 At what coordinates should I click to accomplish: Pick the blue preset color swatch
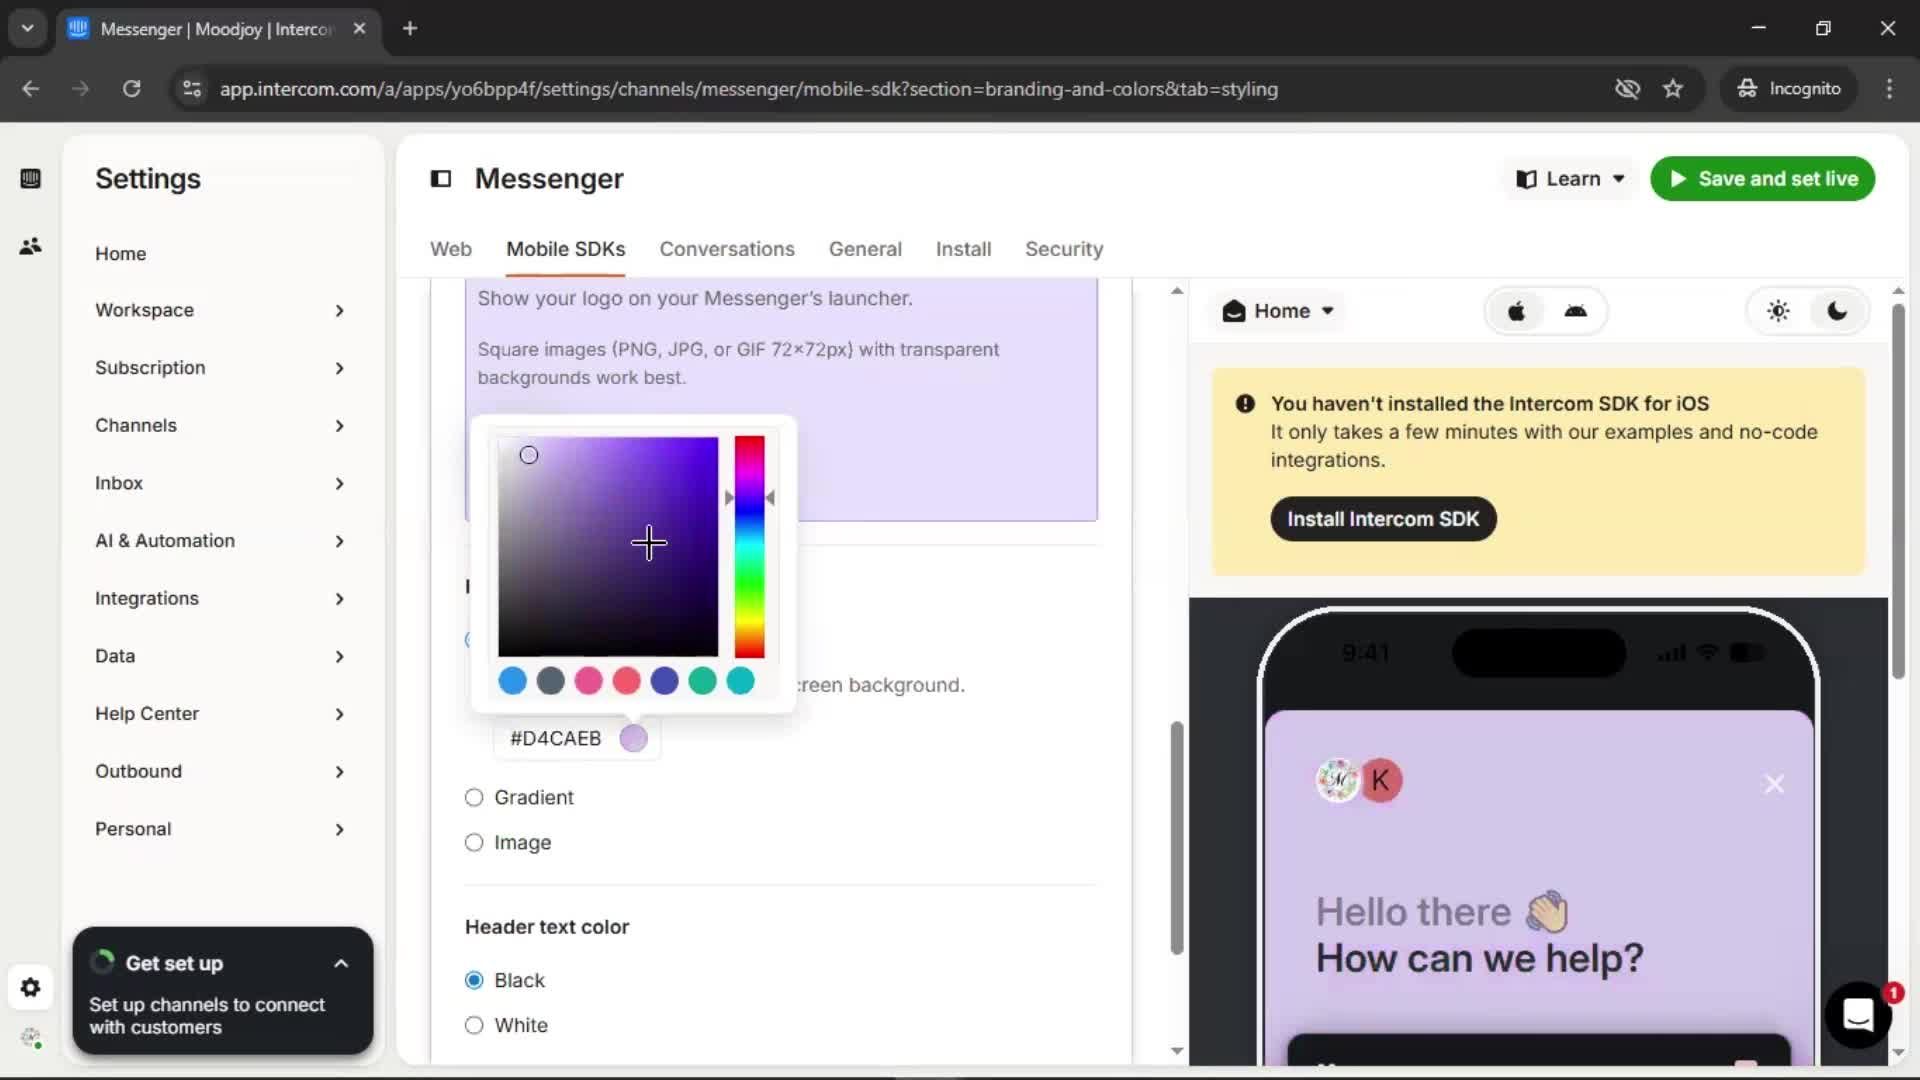[512, 681]
